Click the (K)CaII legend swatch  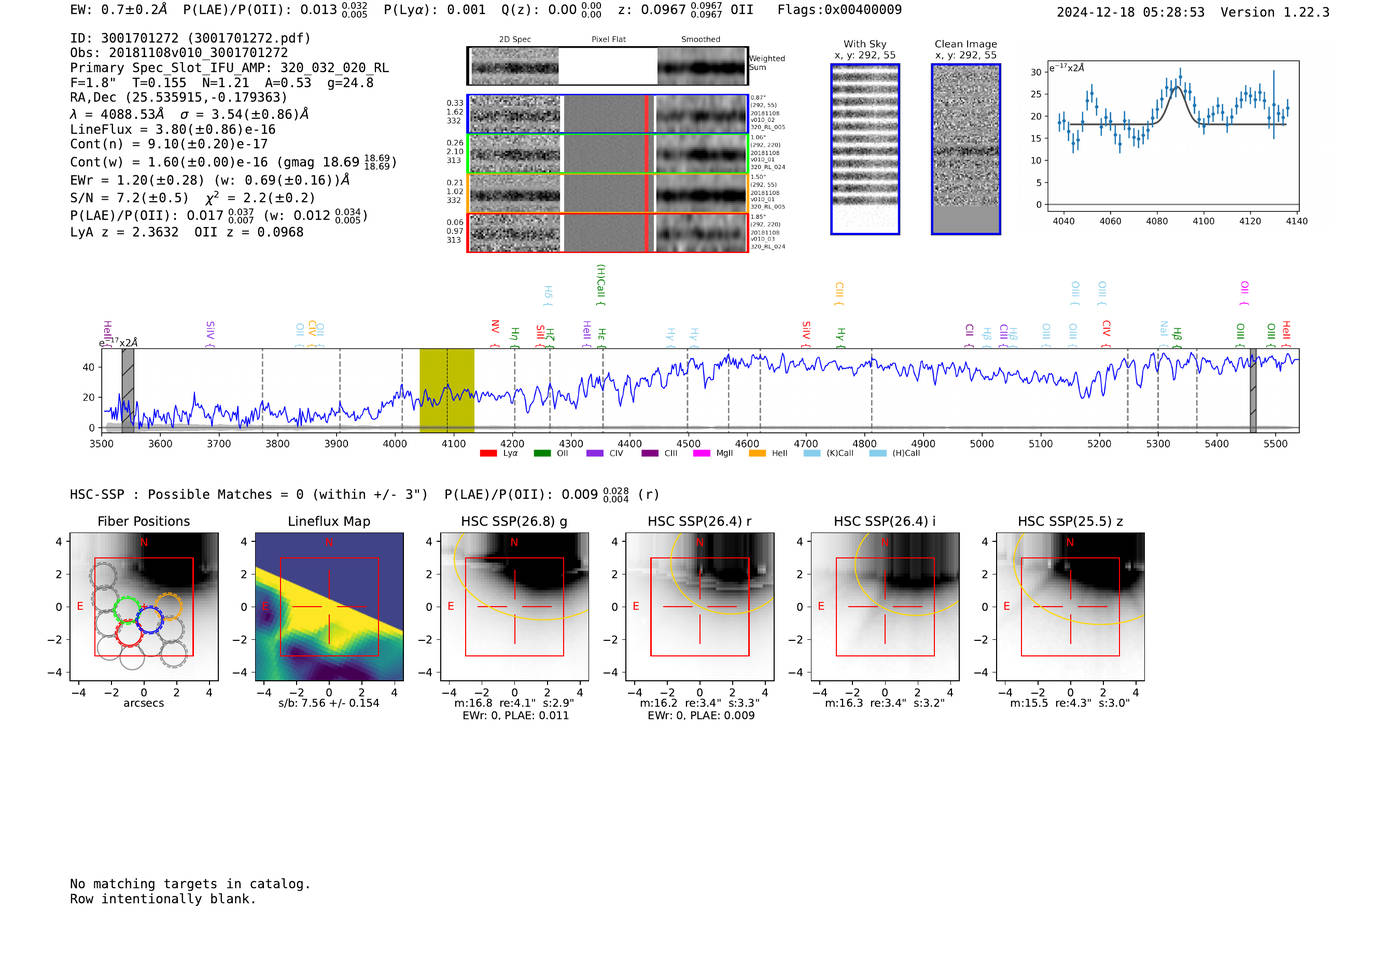point(812,453)
